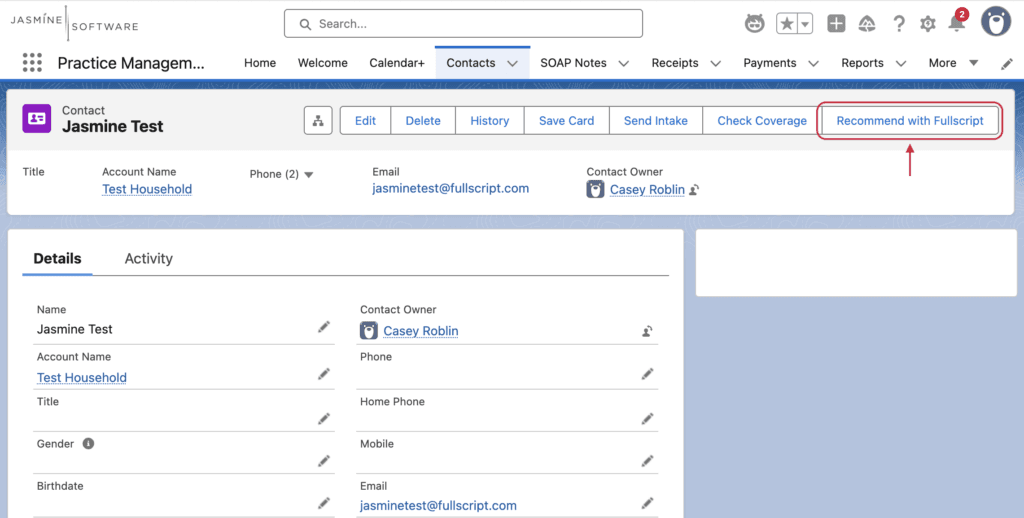Change owner icon next to Casey Roblin in details
1024x518 pixels.
[x=647, y=331]
